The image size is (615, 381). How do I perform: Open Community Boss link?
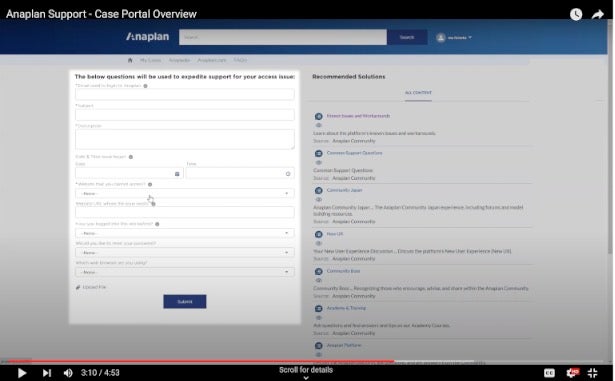[343, 271]
